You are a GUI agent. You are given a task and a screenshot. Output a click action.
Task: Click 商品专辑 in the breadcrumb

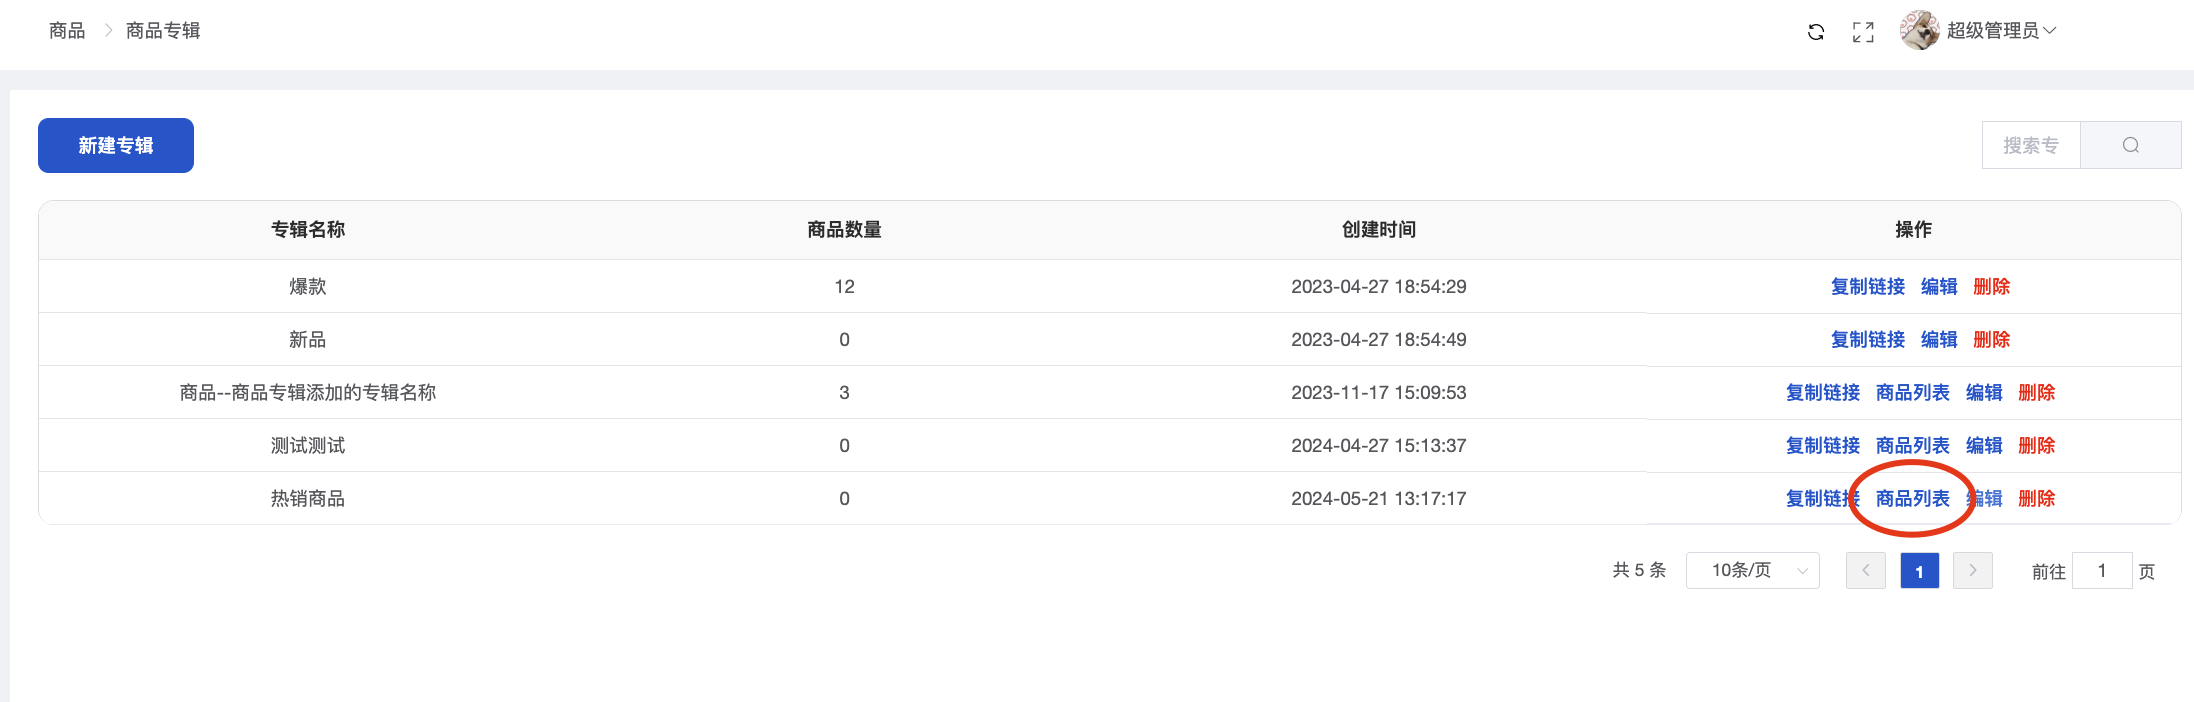coord(163,31)
